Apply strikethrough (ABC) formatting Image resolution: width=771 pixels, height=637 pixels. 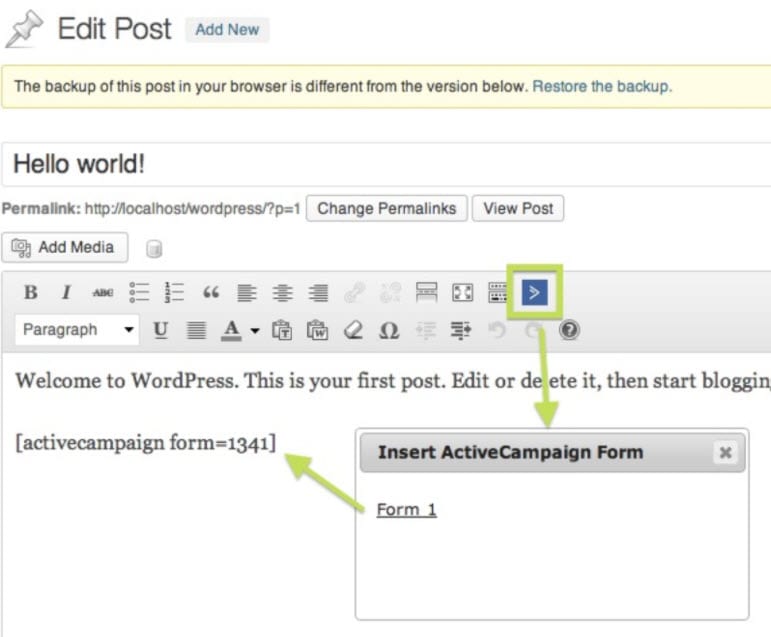tap(103, 293)
